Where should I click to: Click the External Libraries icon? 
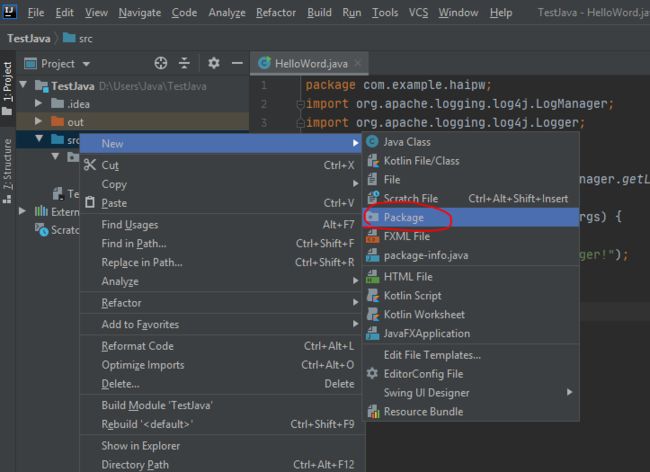click(x=41, y=211)
